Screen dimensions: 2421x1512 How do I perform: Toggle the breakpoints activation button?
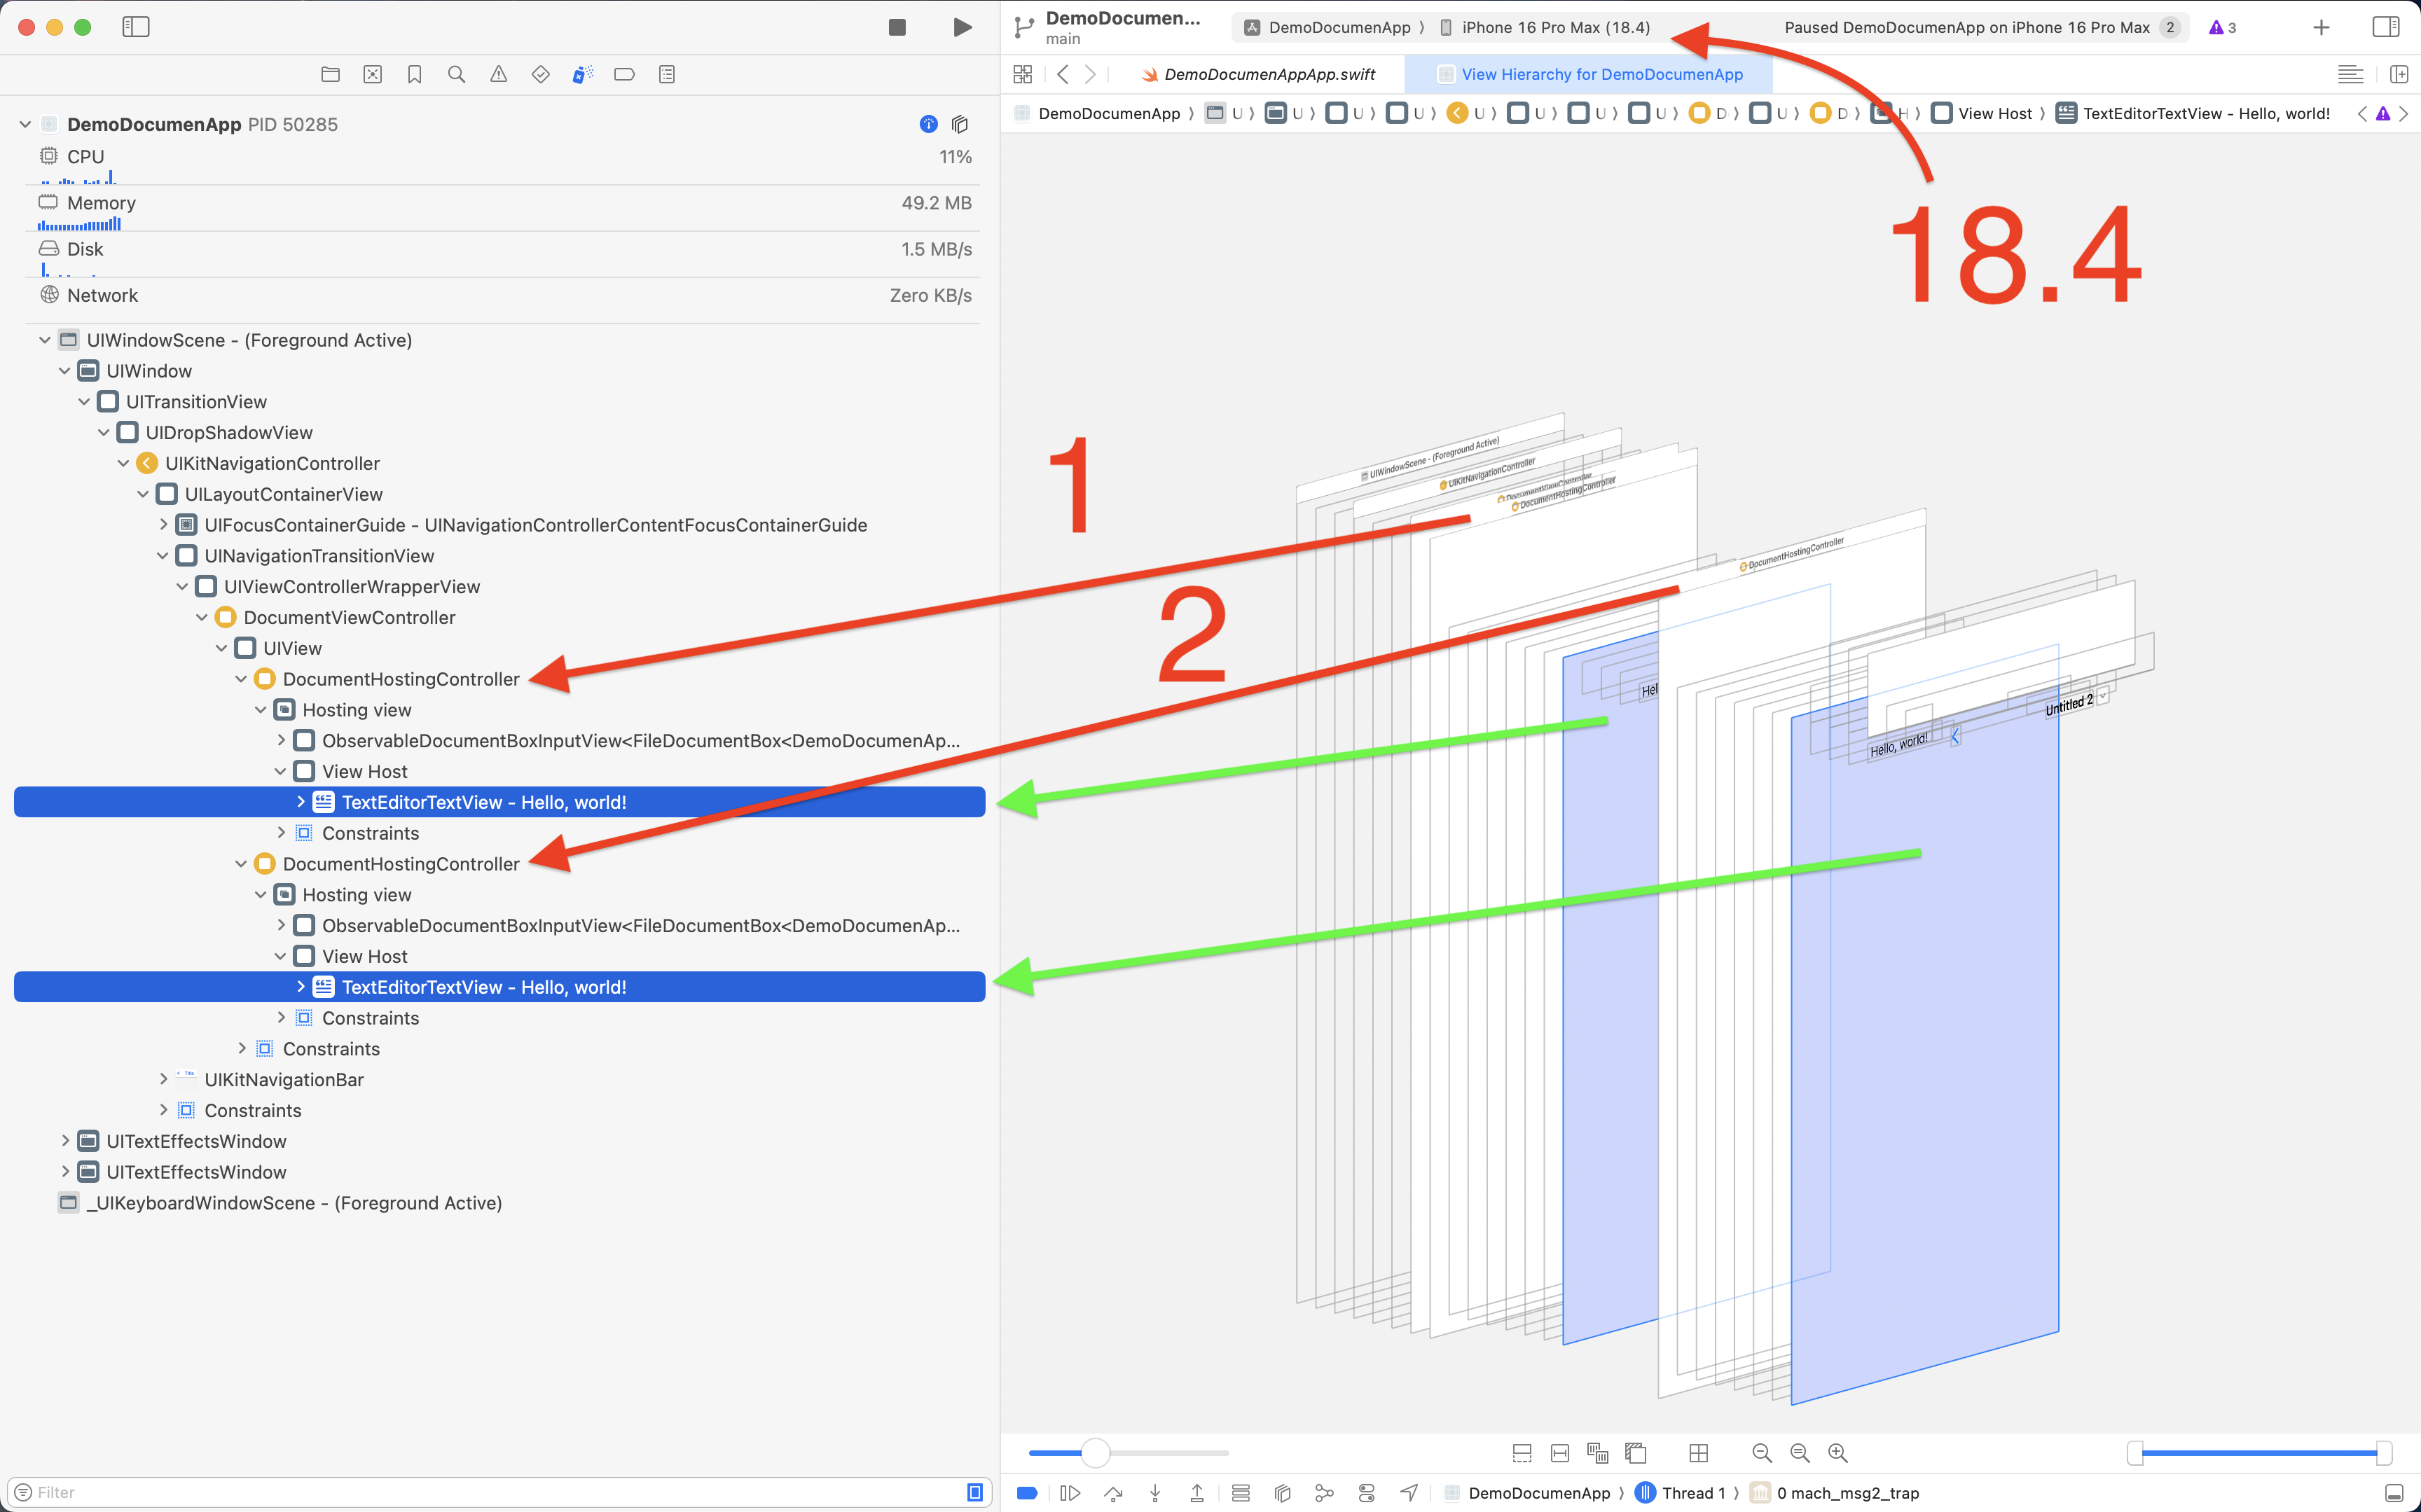click(1027, 1492)
